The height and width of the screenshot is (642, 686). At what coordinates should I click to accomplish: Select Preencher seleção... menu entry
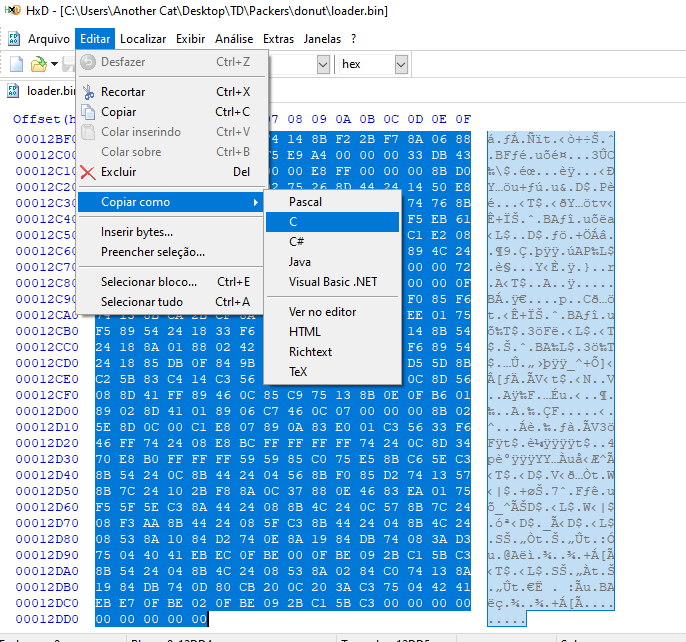[x=172, y=252]
